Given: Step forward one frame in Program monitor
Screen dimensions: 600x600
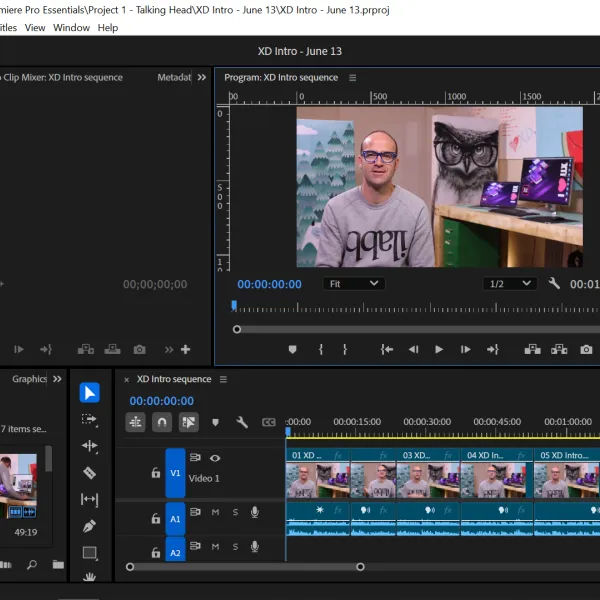Looking at the screenshot, I should point(465,349).
